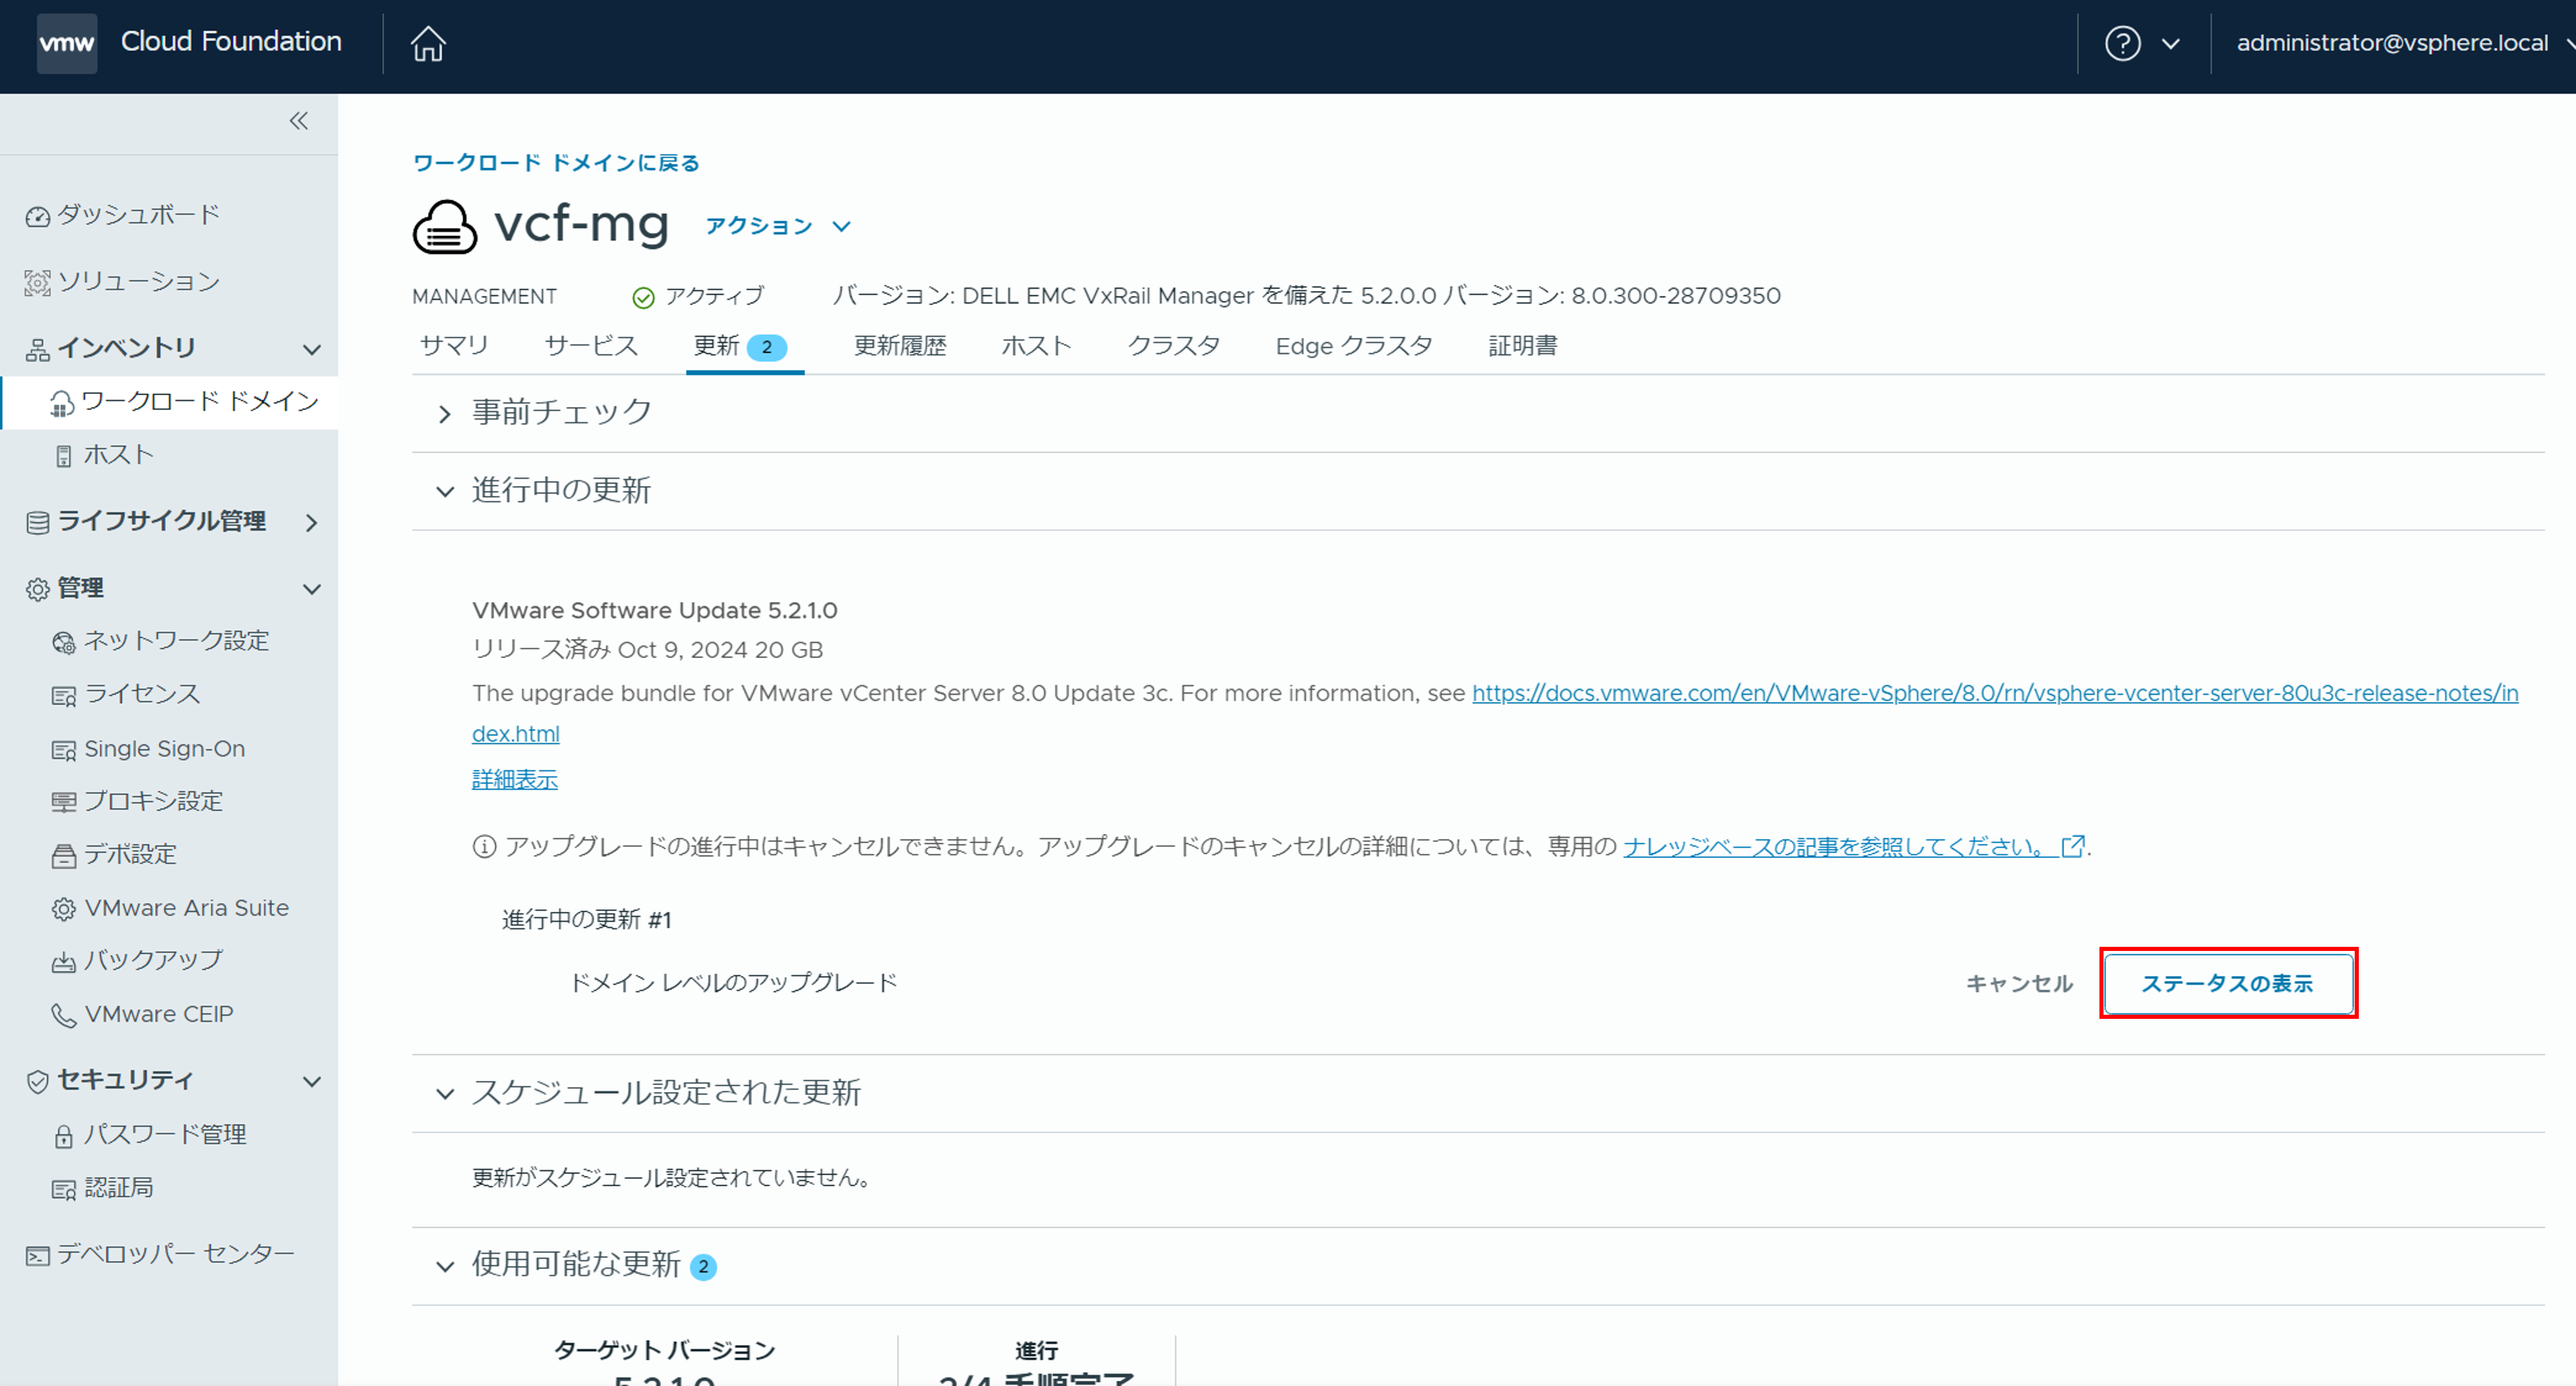Switch to the サマリ tab
The height and width of the screenshot is (1386, 2576).
[454, 346]
